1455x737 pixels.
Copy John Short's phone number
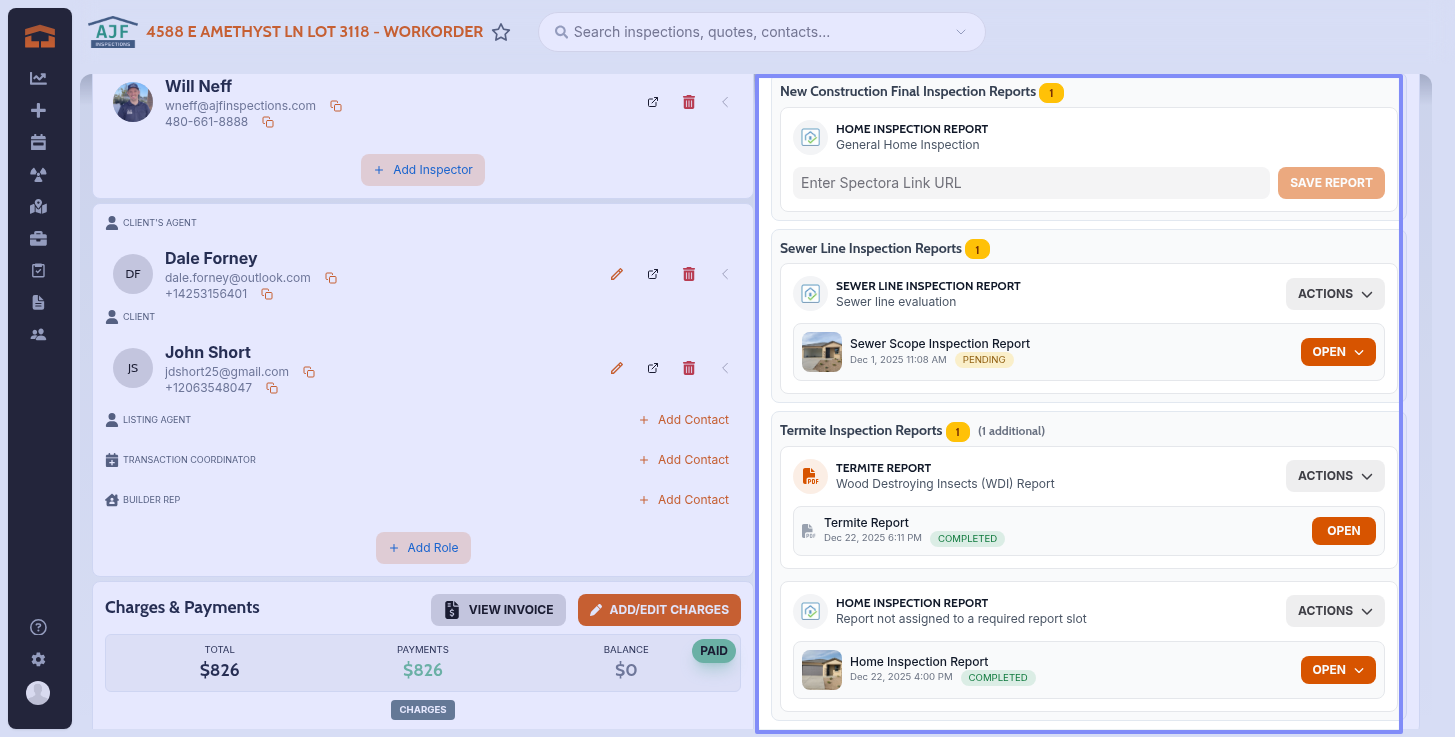coord(271,388)
